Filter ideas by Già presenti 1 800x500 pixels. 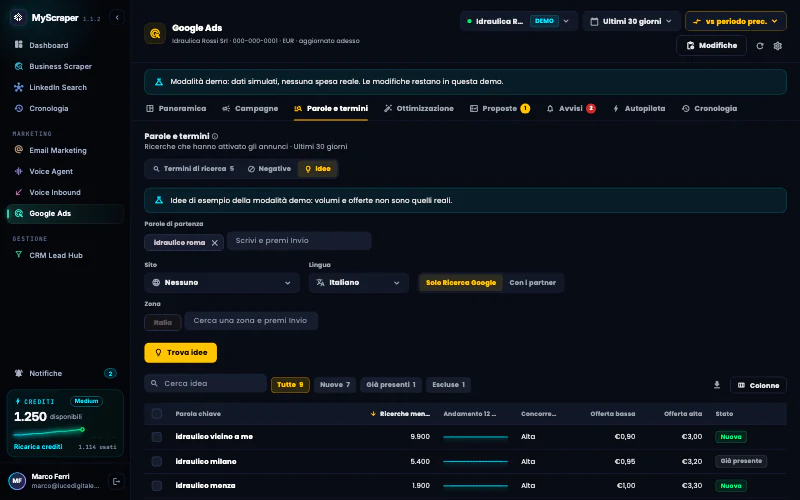point(391,385)
